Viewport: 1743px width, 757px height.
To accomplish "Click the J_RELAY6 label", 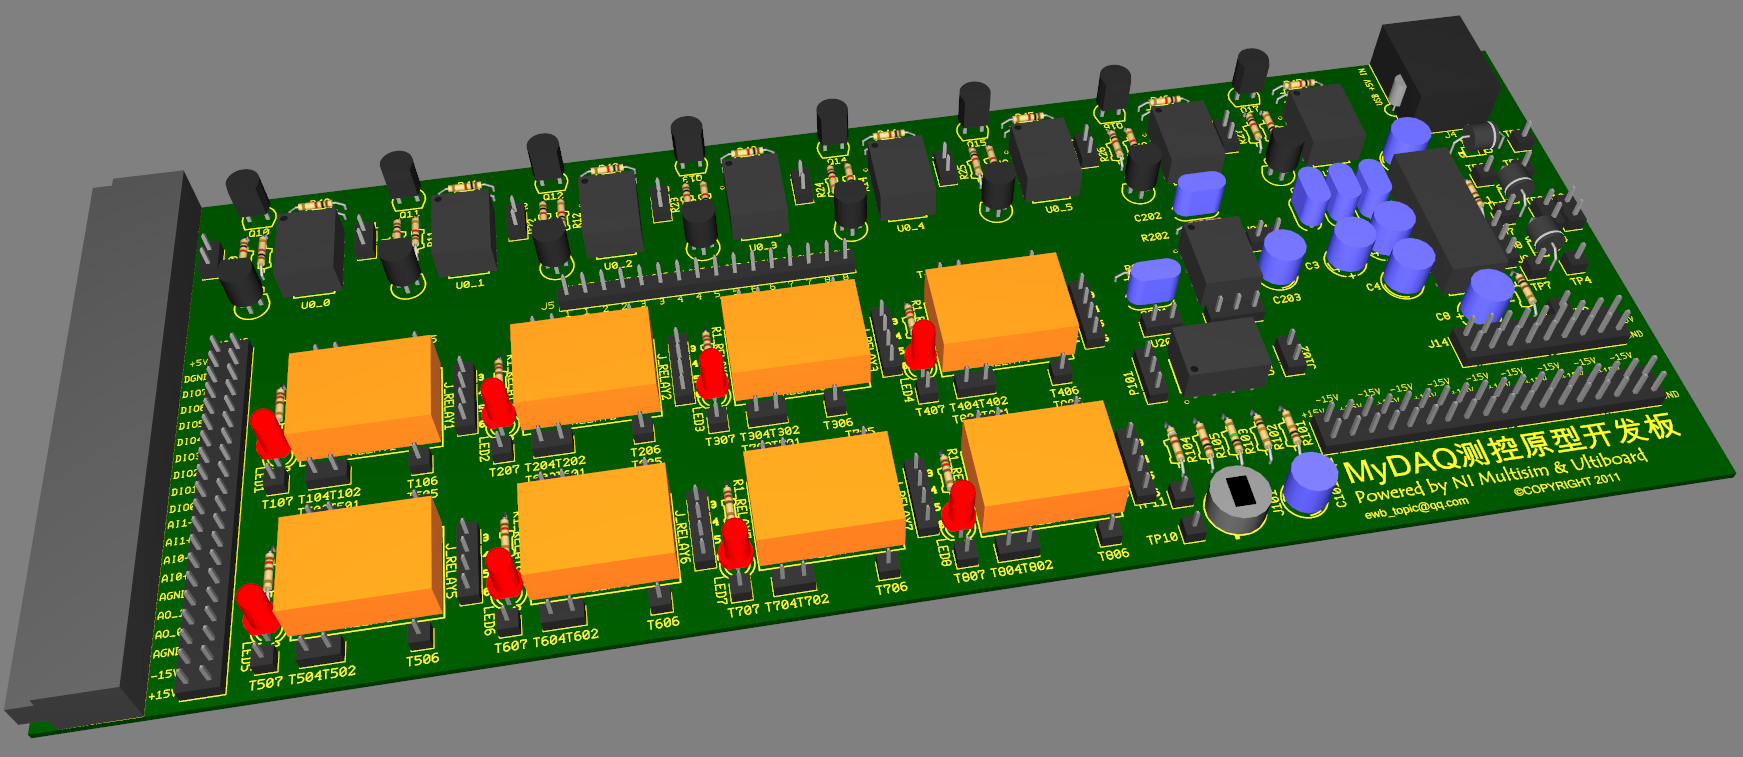I will pyautogui.click(x=683, y=537).
